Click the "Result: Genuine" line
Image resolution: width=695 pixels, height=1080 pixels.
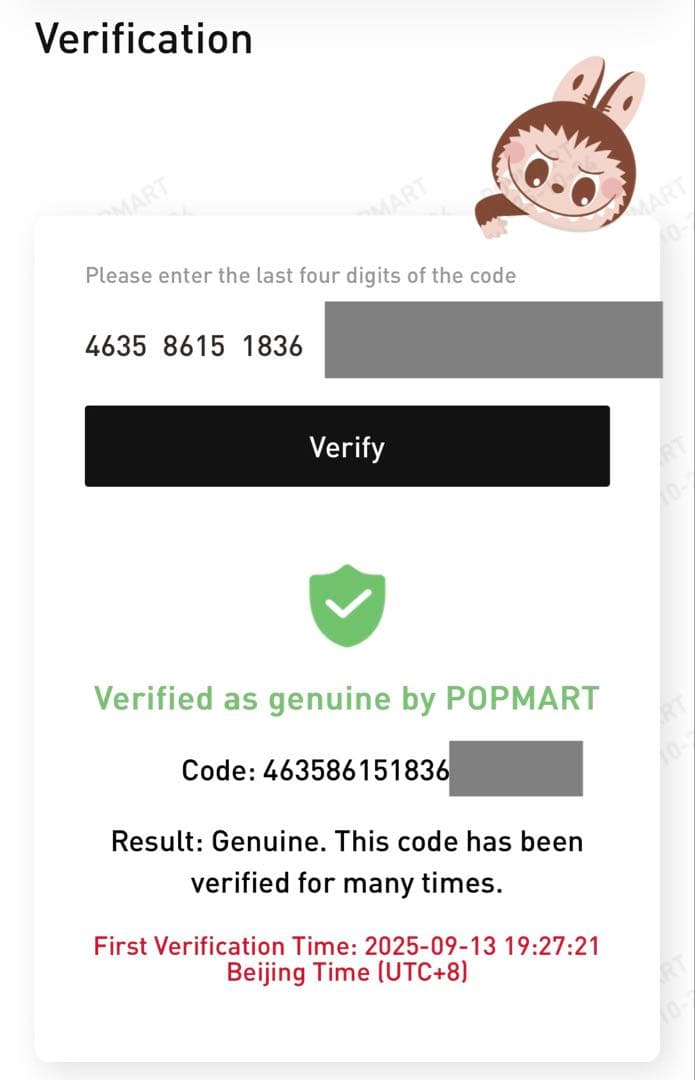tap(346, 841)
